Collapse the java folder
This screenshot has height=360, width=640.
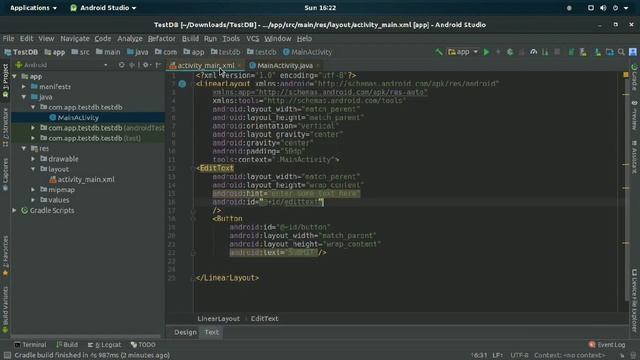(x=24, y=97)
